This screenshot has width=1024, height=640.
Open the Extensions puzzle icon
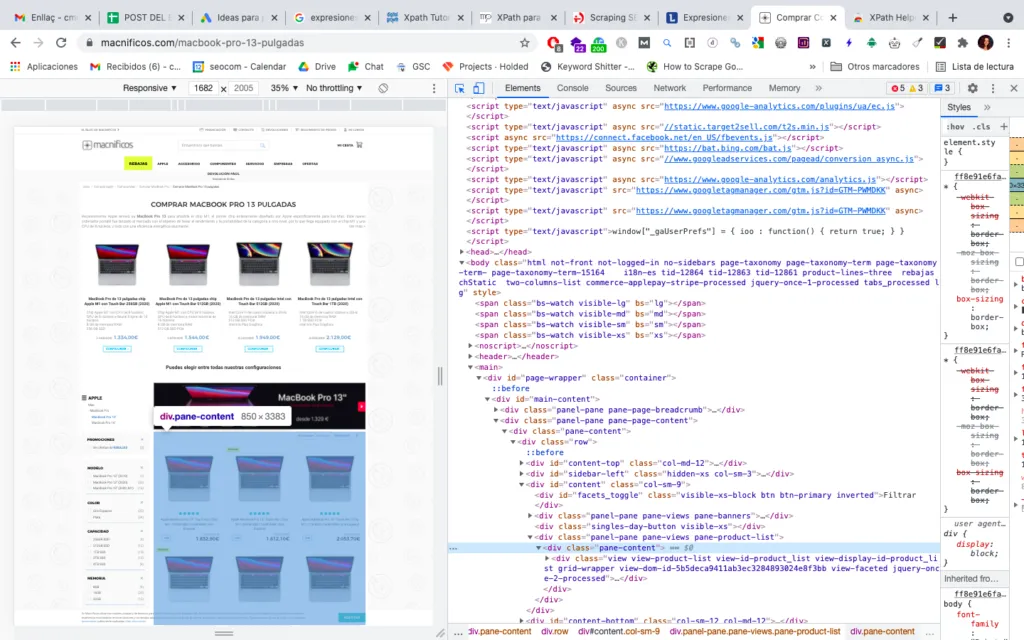(962, 42)
